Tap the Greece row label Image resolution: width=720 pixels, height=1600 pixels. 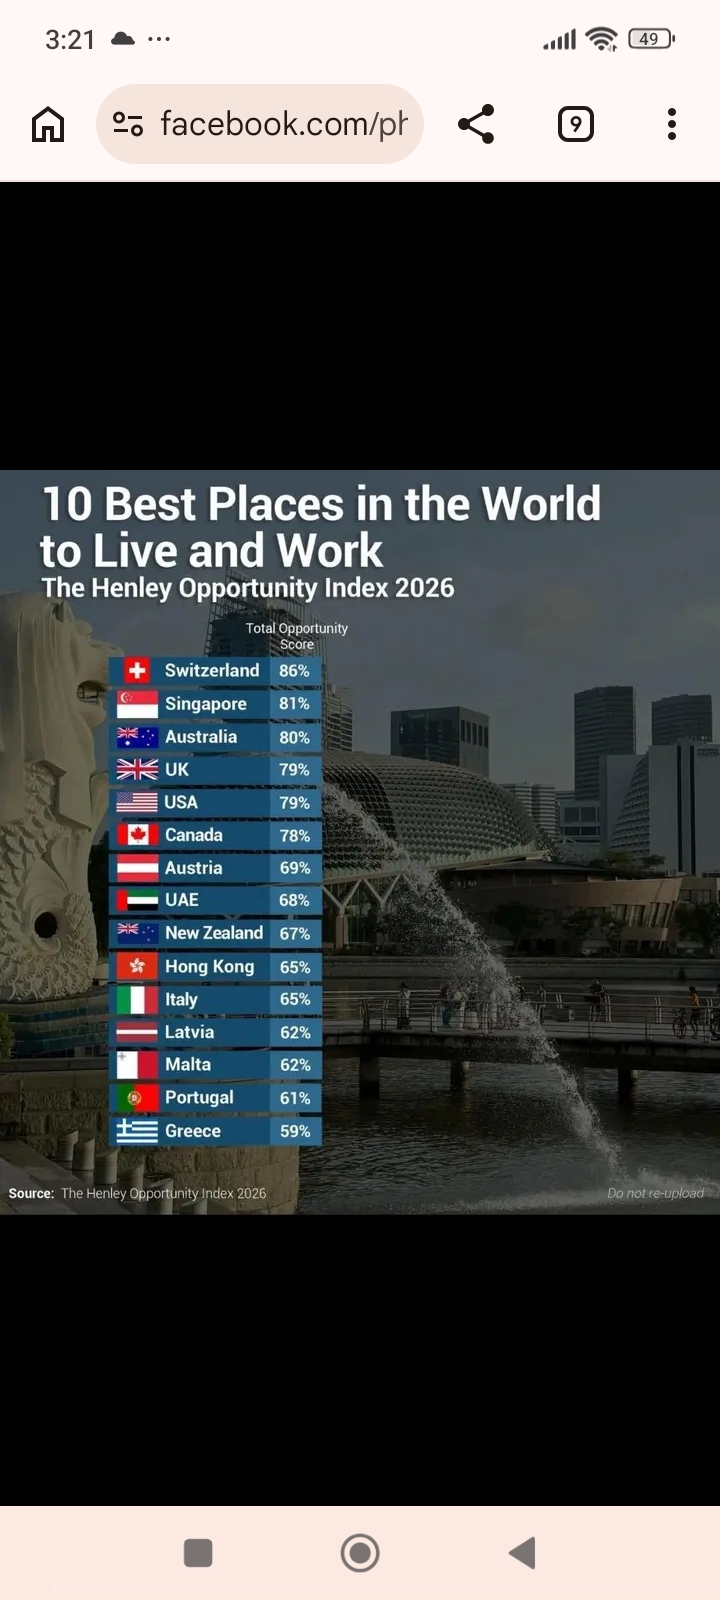(x=193, y=1131)
